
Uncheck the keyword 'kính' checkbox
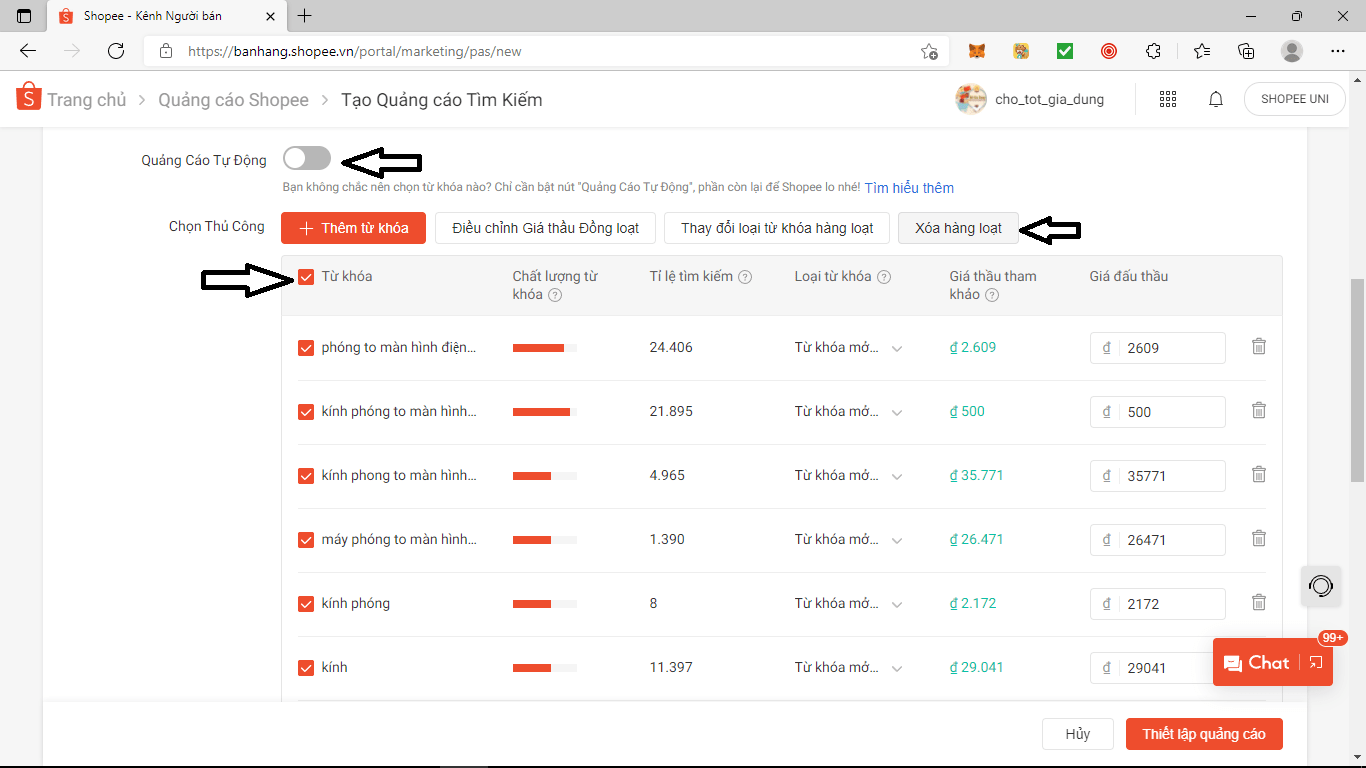coord(306,667)
